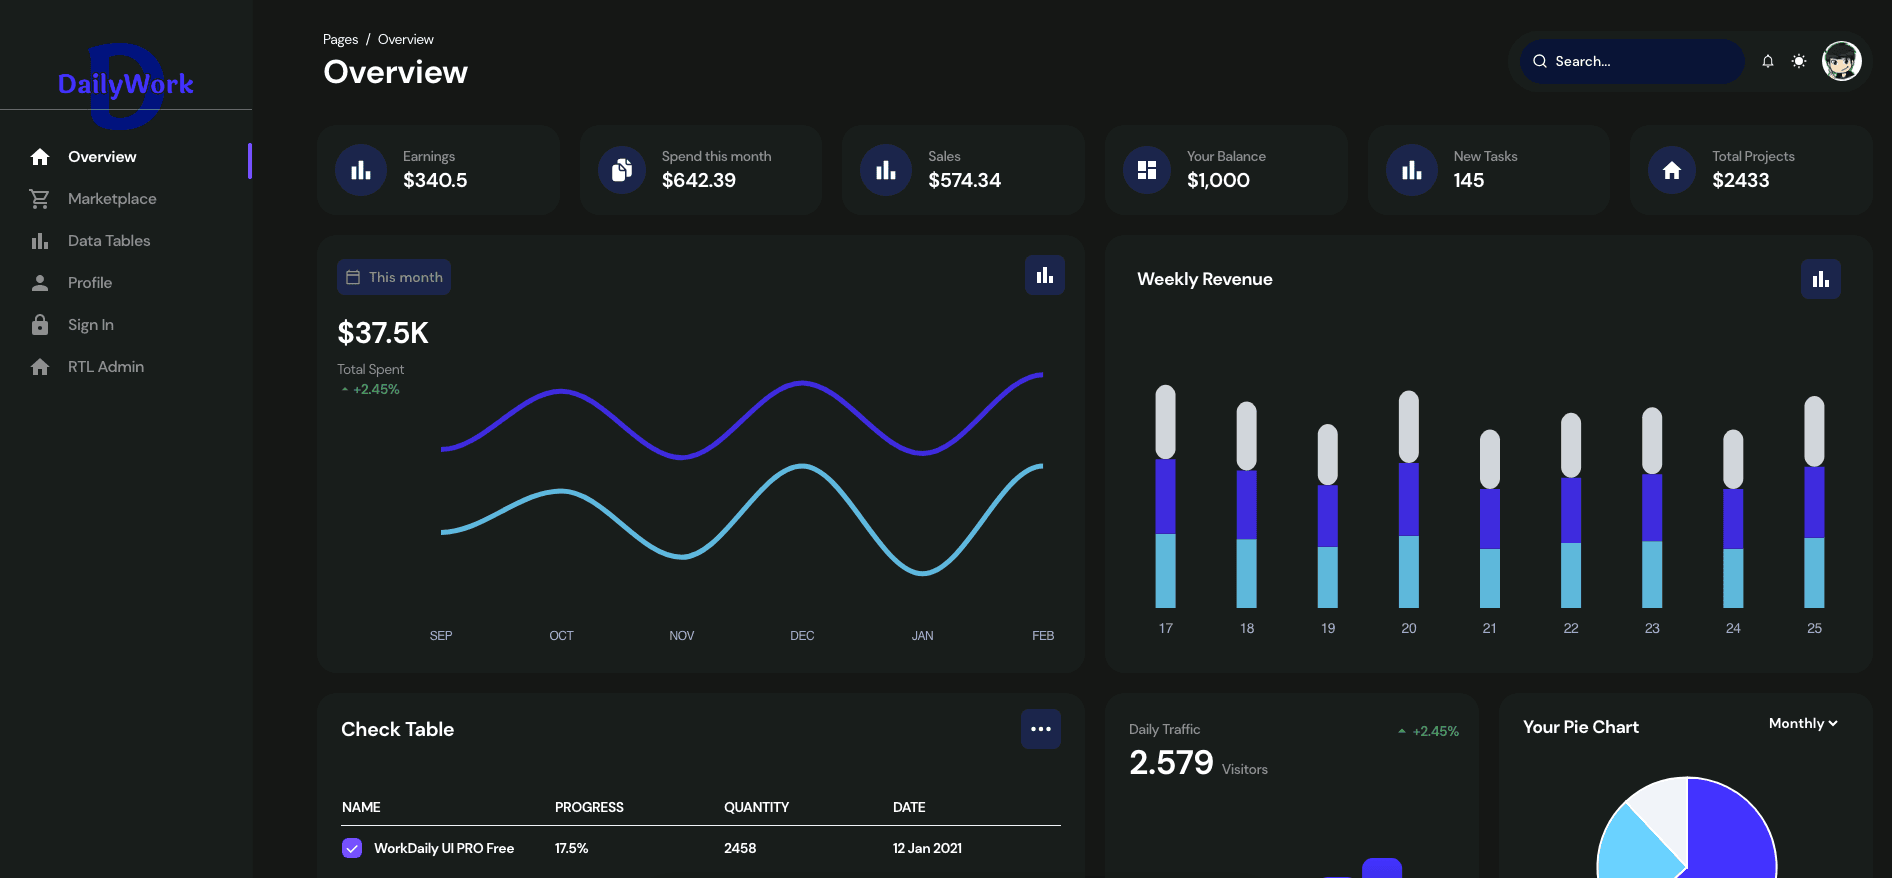The image size is (1892, 878).
Task: Click the day 25 bar in Weekly Revenue
Action: [1814, 502]
